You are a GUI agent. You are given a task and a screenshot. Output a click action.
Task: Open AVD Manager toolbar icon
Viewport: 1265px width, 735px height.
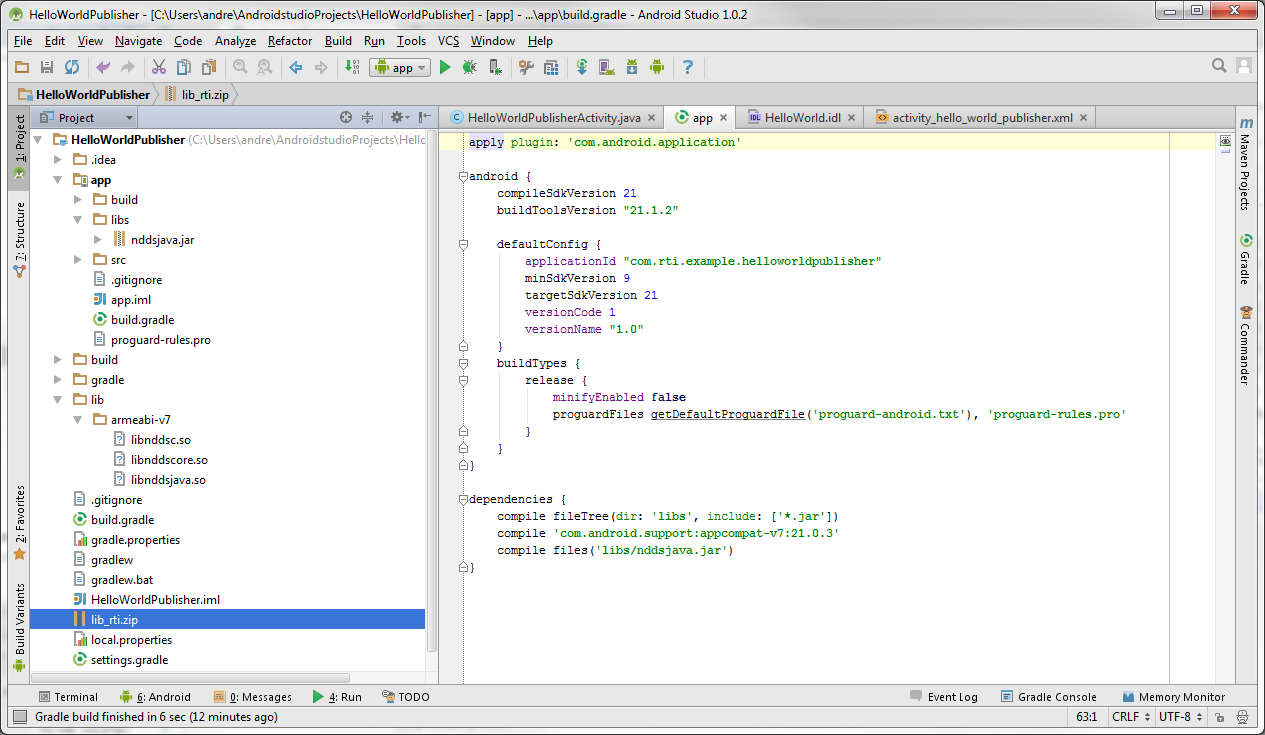(607, 67)
